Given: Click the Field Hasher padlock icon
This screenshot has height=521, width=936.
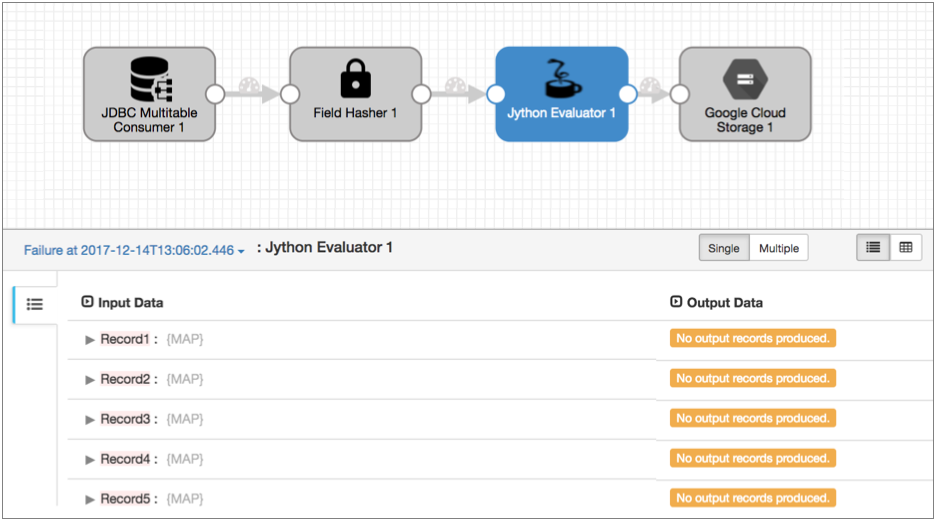Looking at the screenshot, I should coord(355,78).
